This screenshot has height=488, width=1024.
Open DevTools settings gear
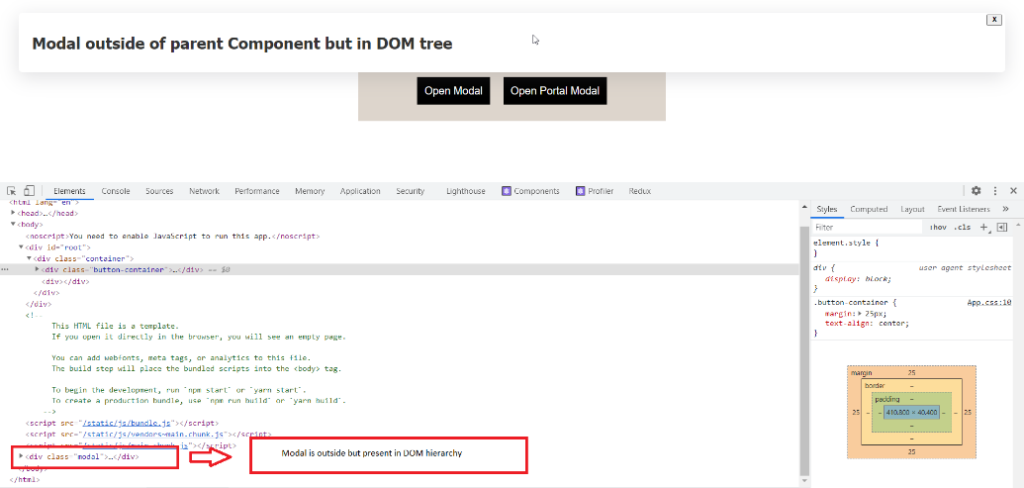pos(976,191)
